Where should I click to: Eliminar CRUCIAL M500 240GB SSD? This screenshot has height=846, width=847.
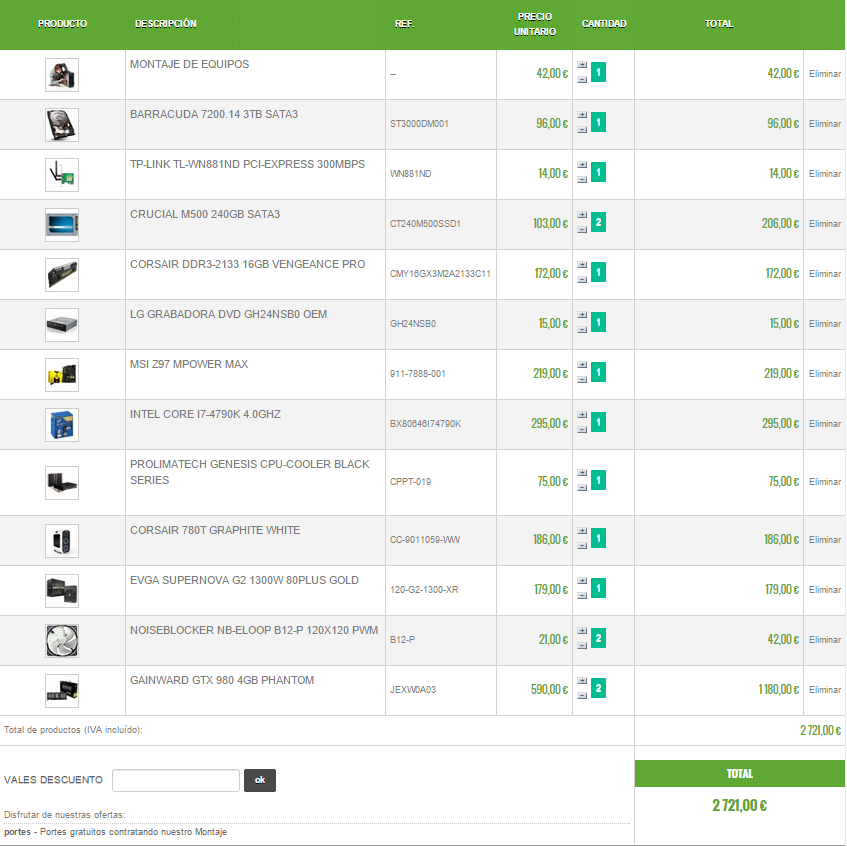pos(824,224)
